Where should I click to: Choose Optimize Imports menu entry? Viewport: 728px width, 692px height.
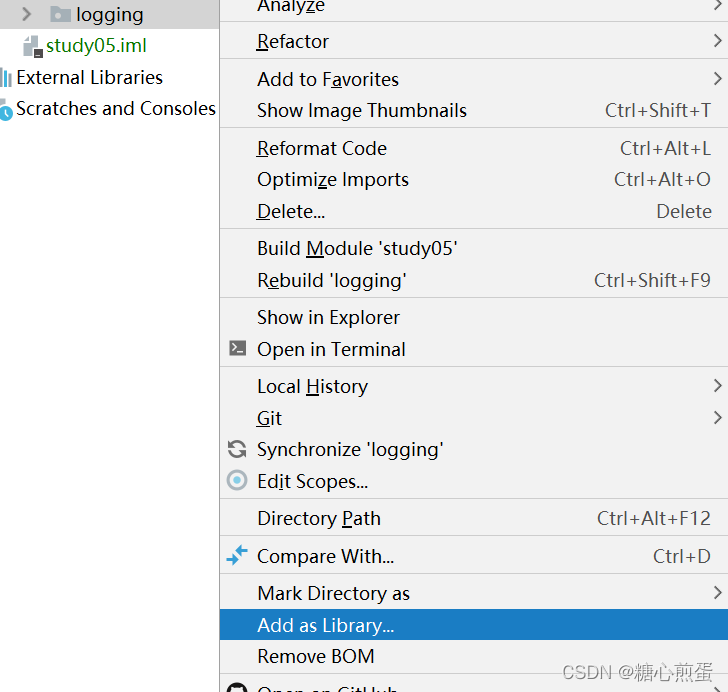pos(474,179)
